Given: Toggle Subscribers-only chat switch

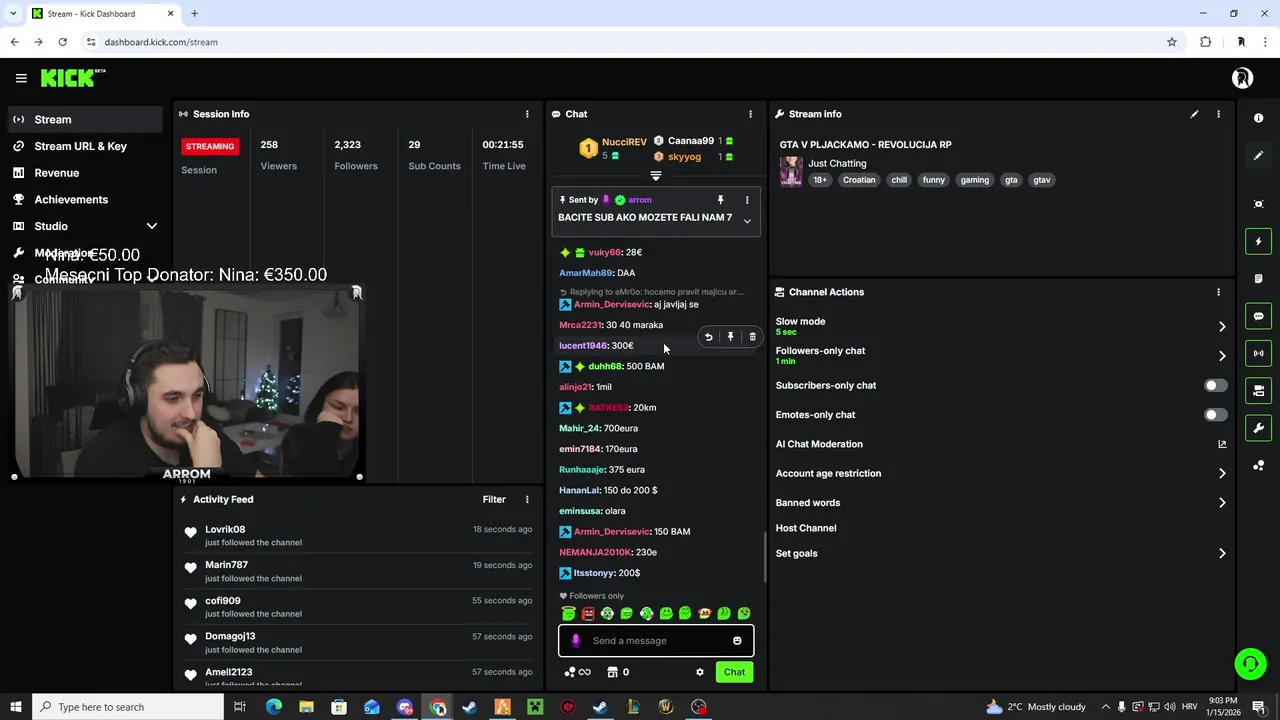Looking at the screenshot, I should [1215, 385].
